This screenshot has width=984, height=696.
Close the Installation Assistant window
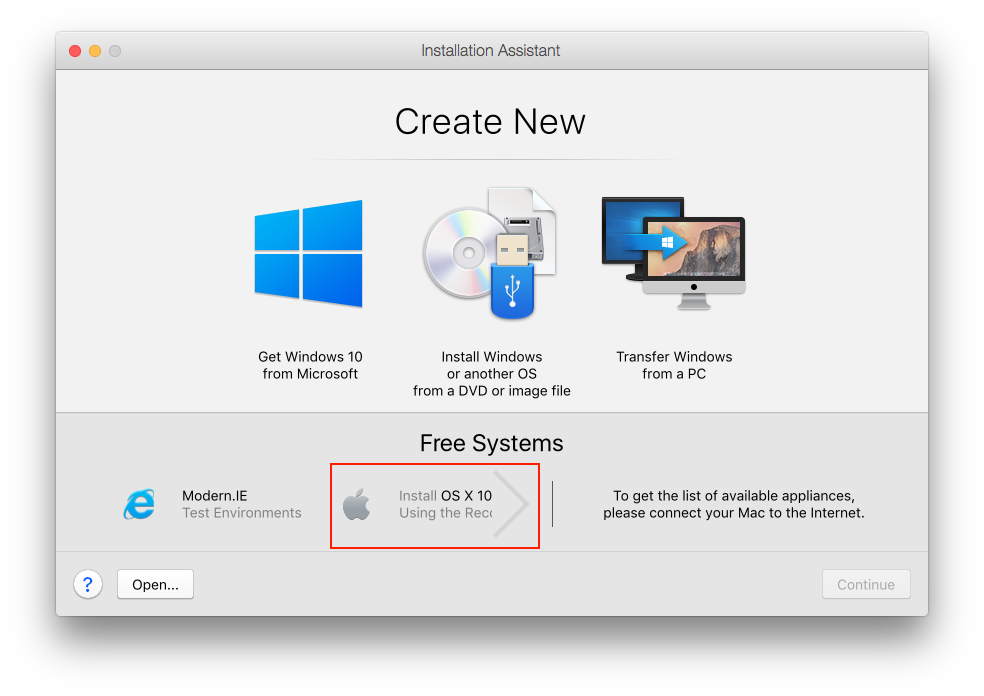point(75,51)
